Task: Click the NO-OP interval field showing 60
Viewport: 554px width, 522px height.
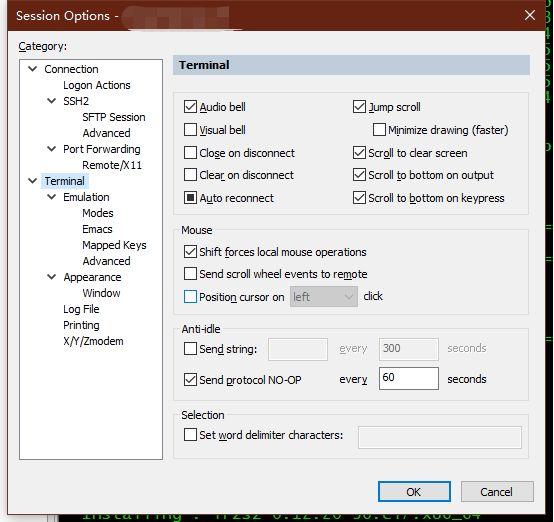Action: click(x=409, y=378)
